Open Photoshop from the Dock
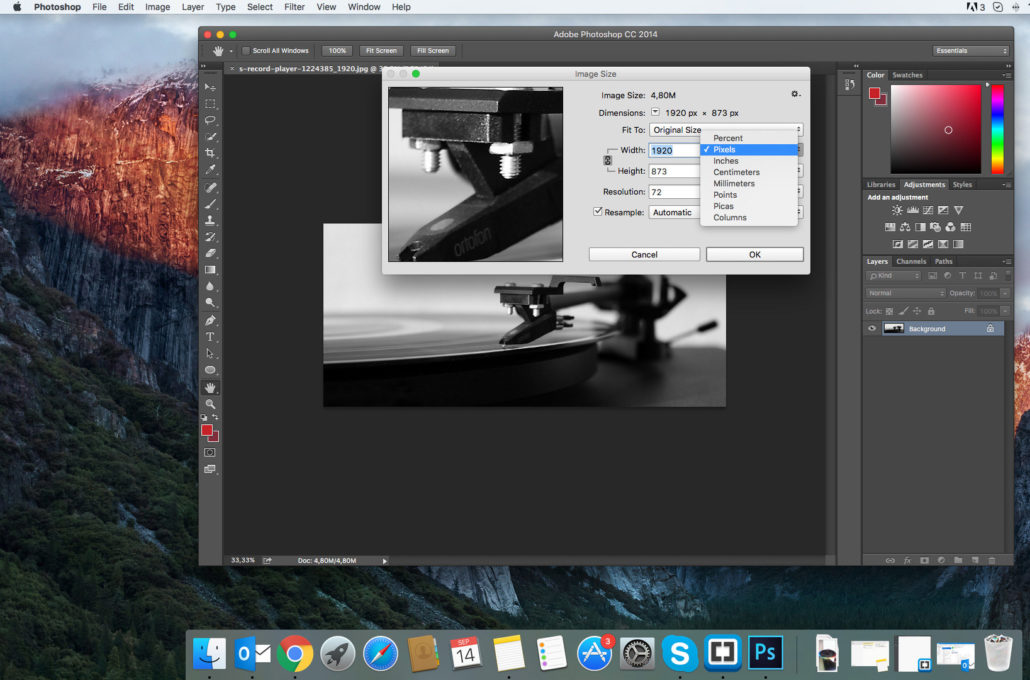 (x=766, y=653)
